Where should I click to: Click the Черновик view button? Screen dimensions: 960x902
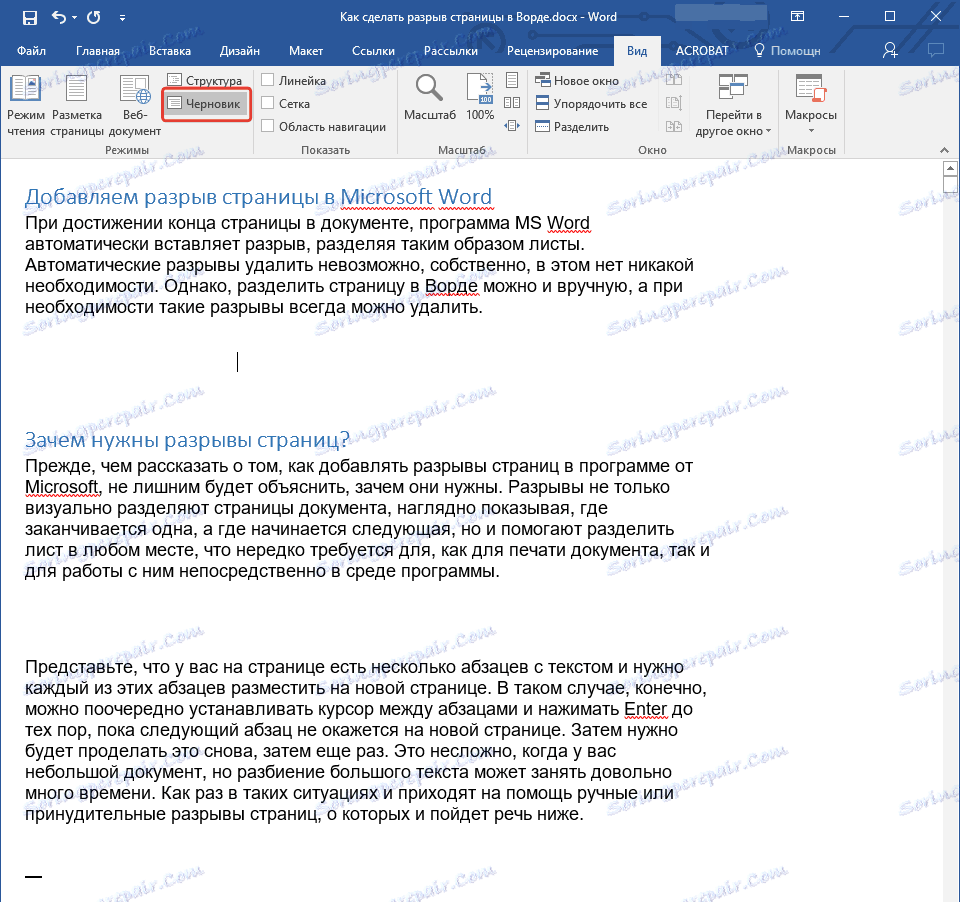[205, 103]
